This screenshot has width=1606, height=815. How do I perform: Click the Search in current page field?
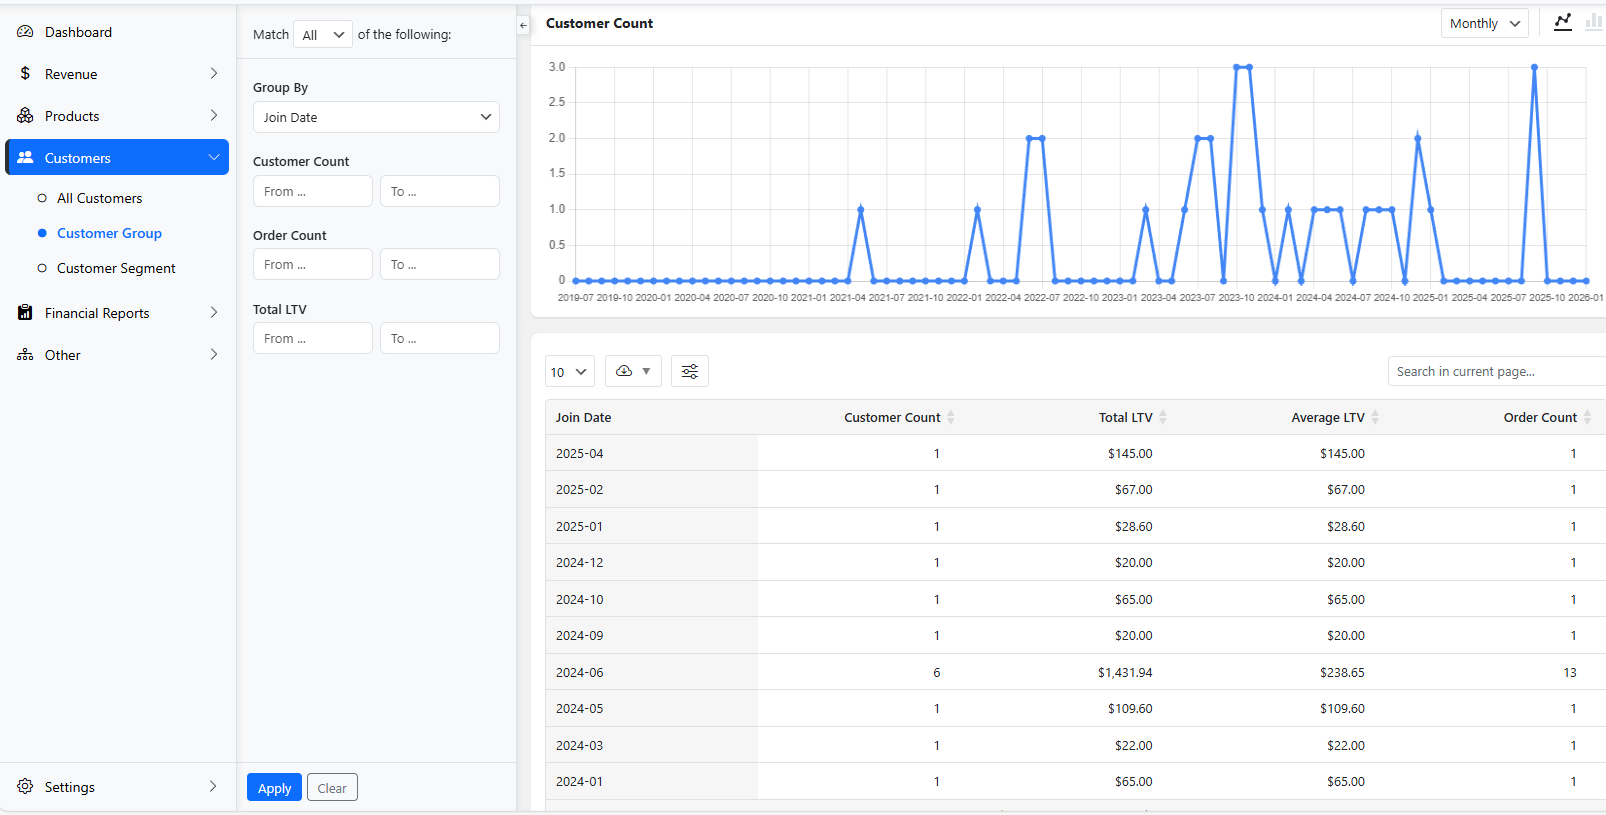(1495, 371)
